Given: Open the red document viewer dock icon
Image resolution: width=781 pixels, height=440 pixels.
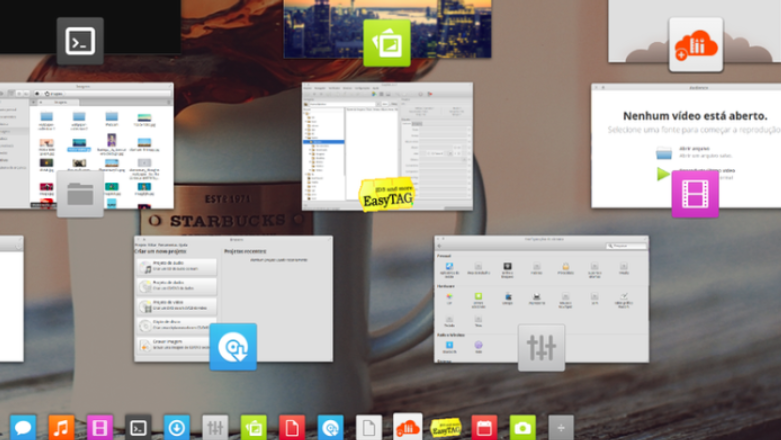Looking at the screenshot, I should (292, 428).
